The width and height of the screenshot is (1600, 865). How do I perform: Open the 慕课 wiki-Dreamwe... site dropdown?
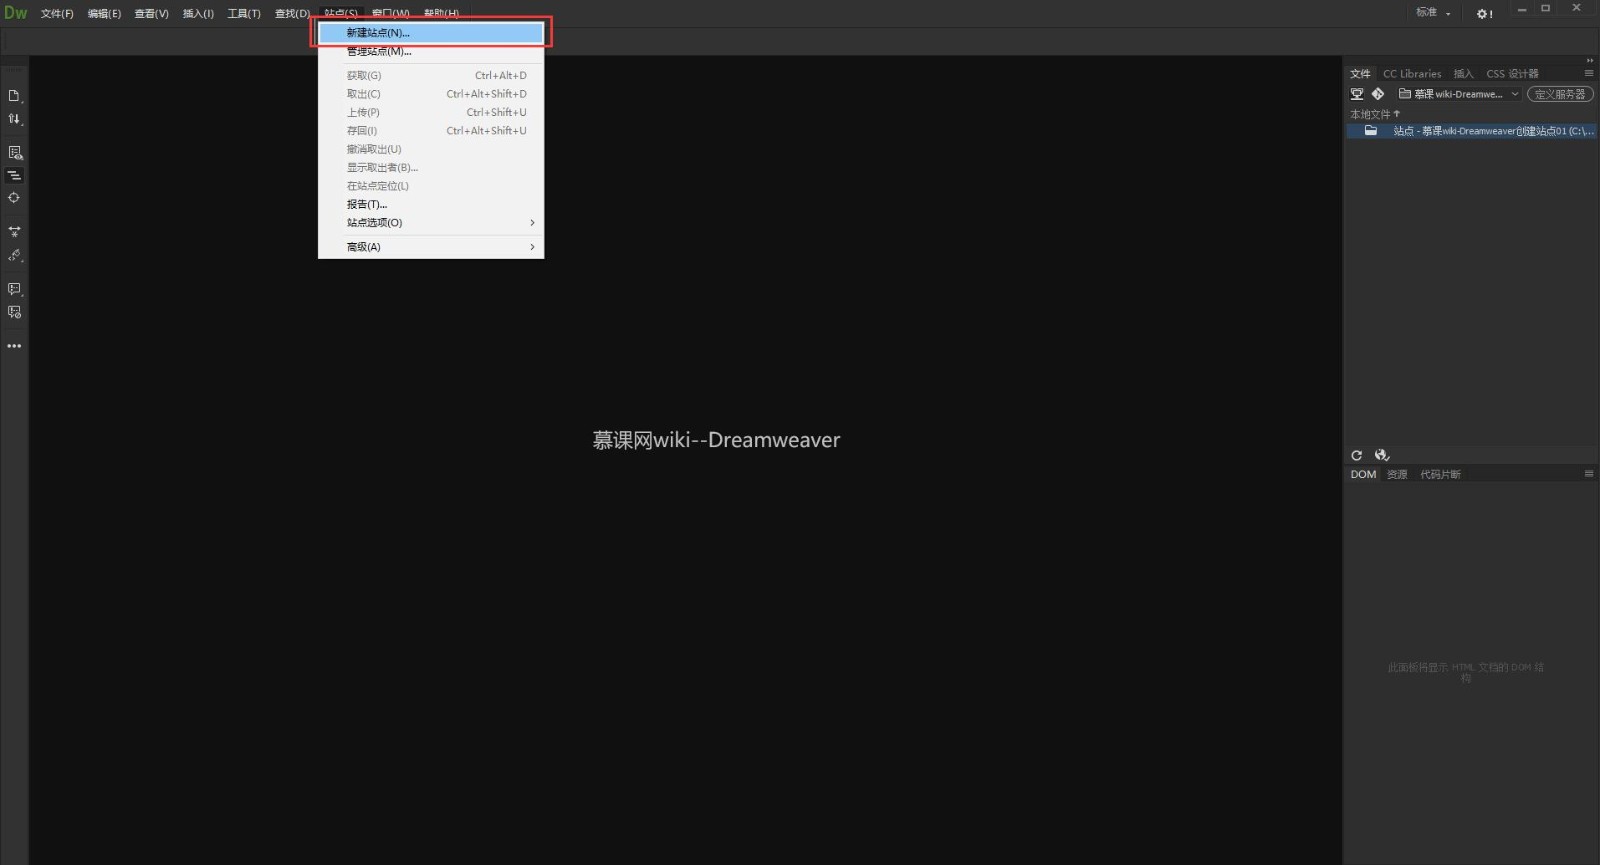[1459, 94]
